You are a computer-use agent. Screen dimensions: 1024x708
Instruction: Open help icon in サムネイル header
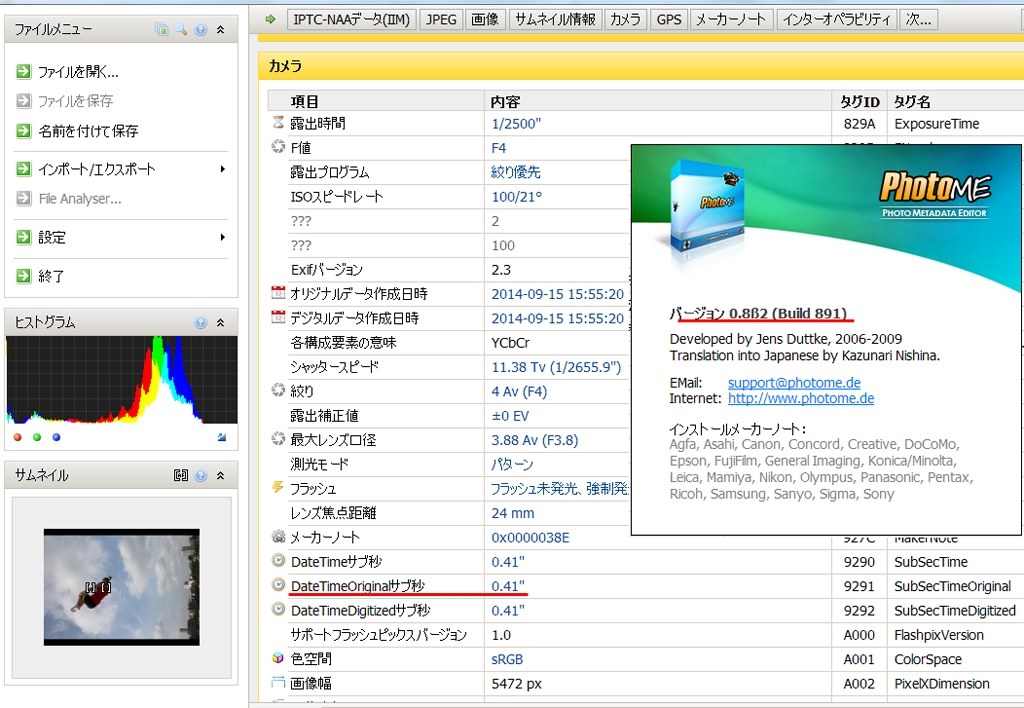pos(200,475)
